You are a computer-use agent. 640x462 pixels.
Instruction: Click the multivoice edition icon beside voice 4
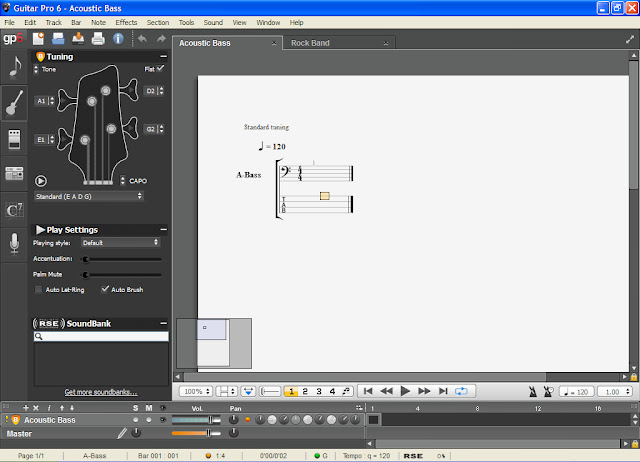pos(346,391)
